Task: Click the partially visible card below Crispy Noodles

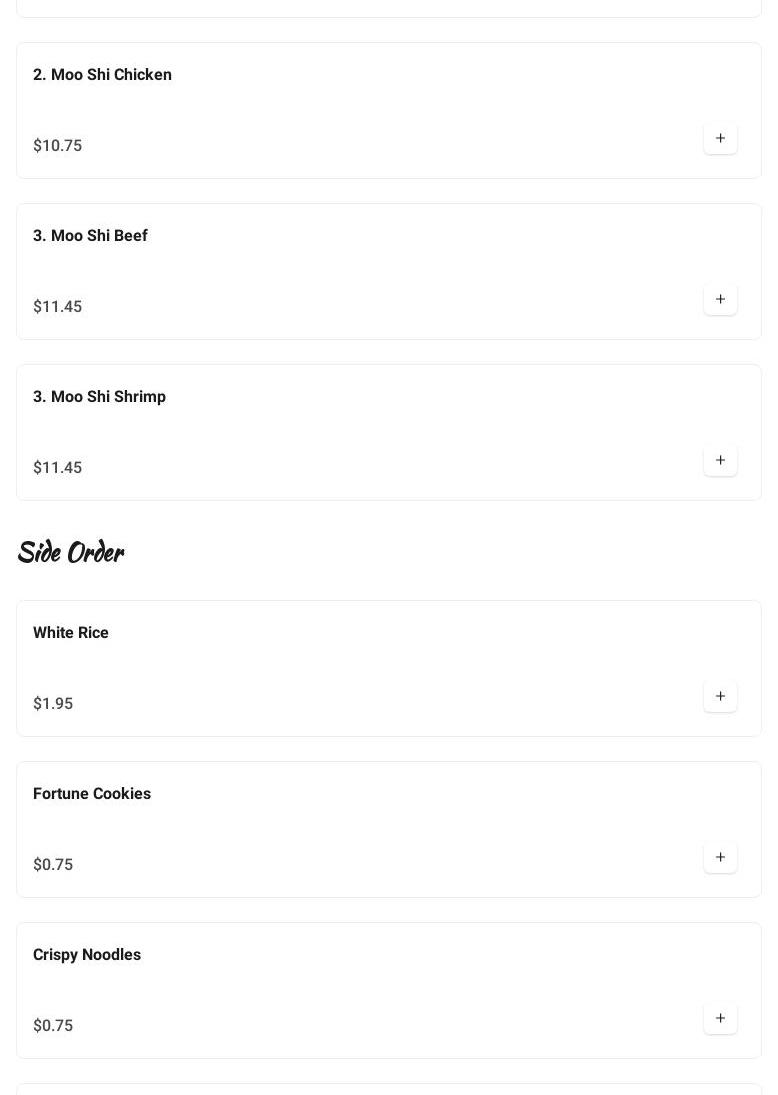Action: click(389, 1089)
